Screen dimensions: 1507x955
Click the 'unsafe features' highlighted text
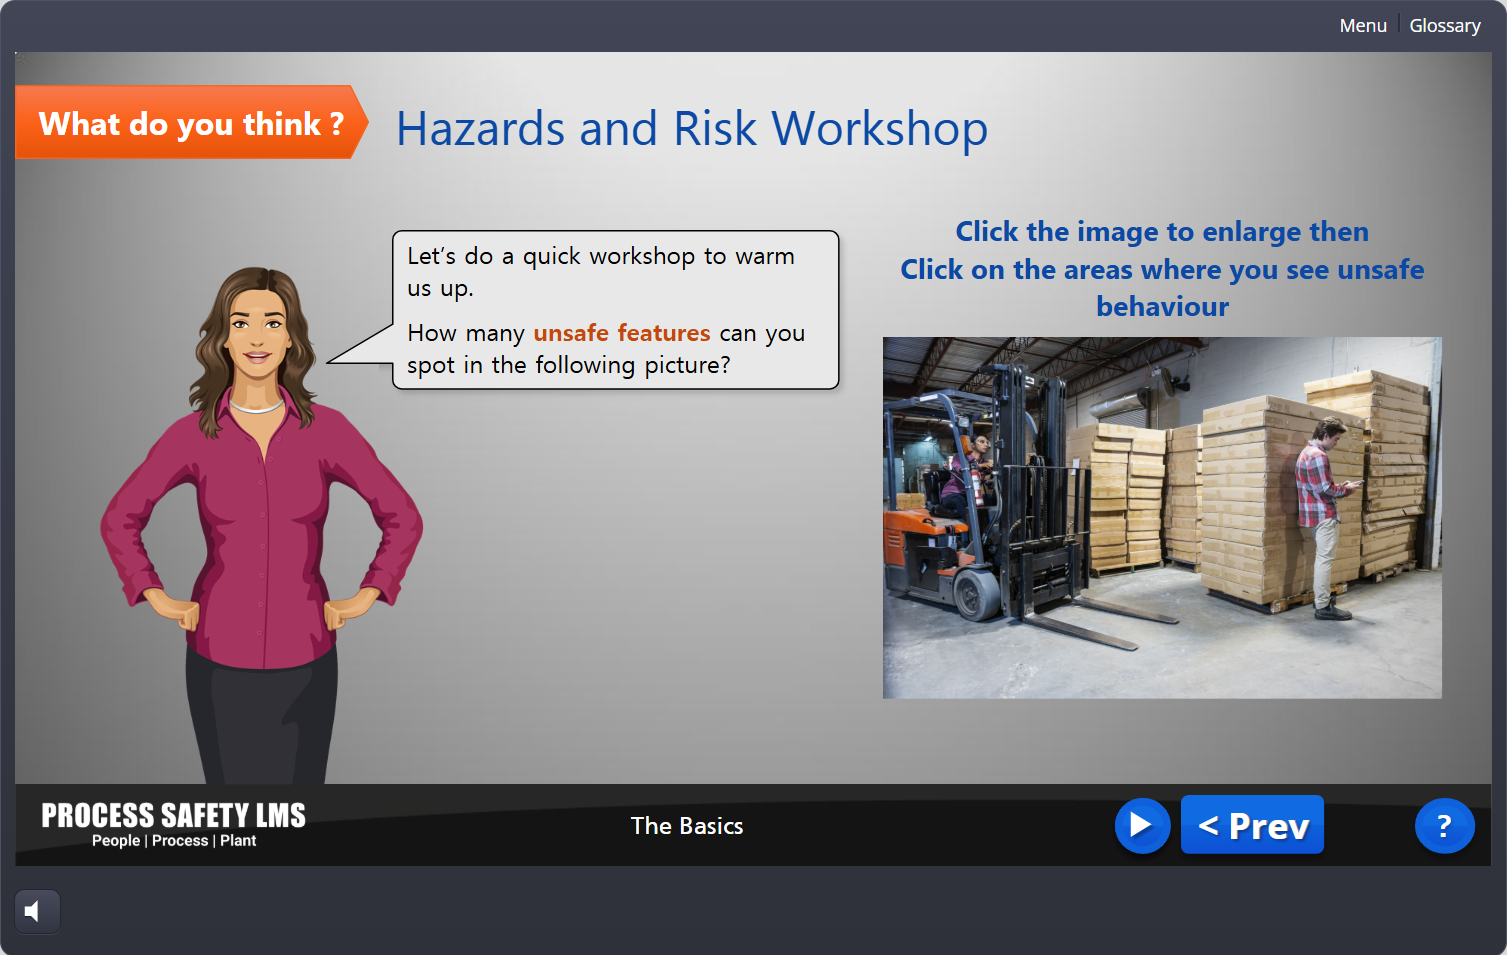click(x=621, y=333)
